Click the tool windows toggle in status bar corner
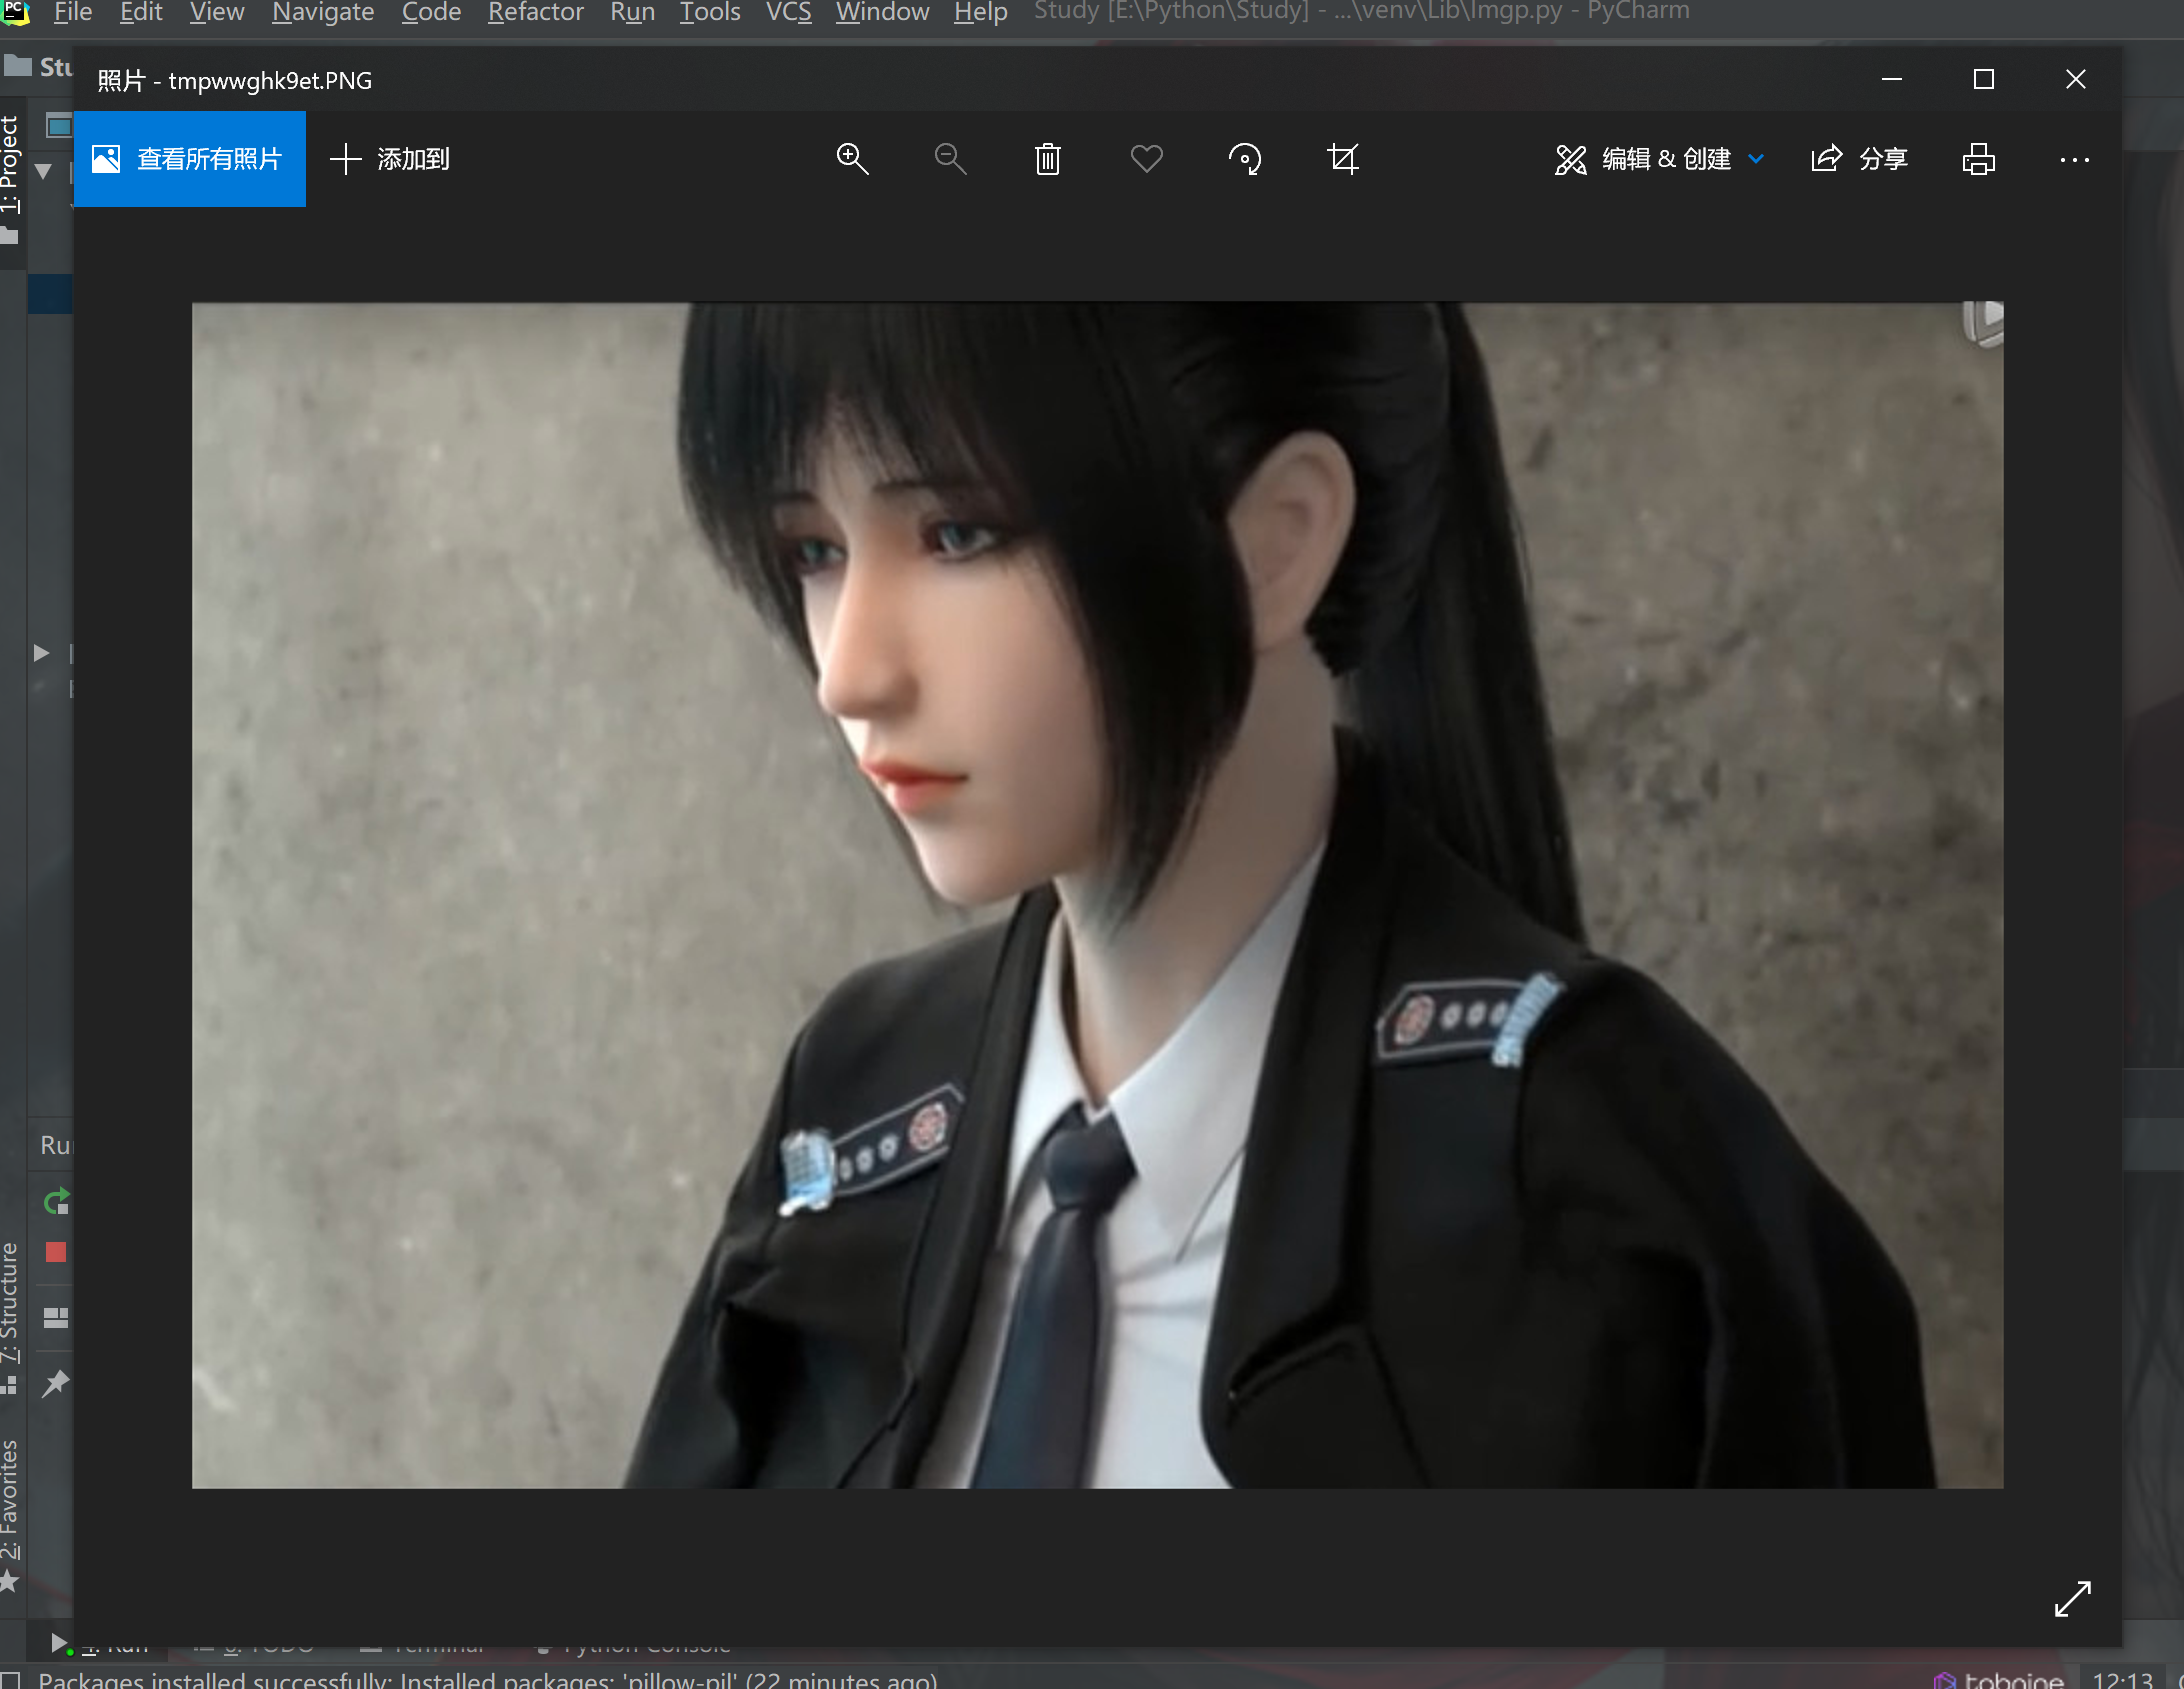The height and width of the screenshot is (1689, 2184). pos(10,1679)
